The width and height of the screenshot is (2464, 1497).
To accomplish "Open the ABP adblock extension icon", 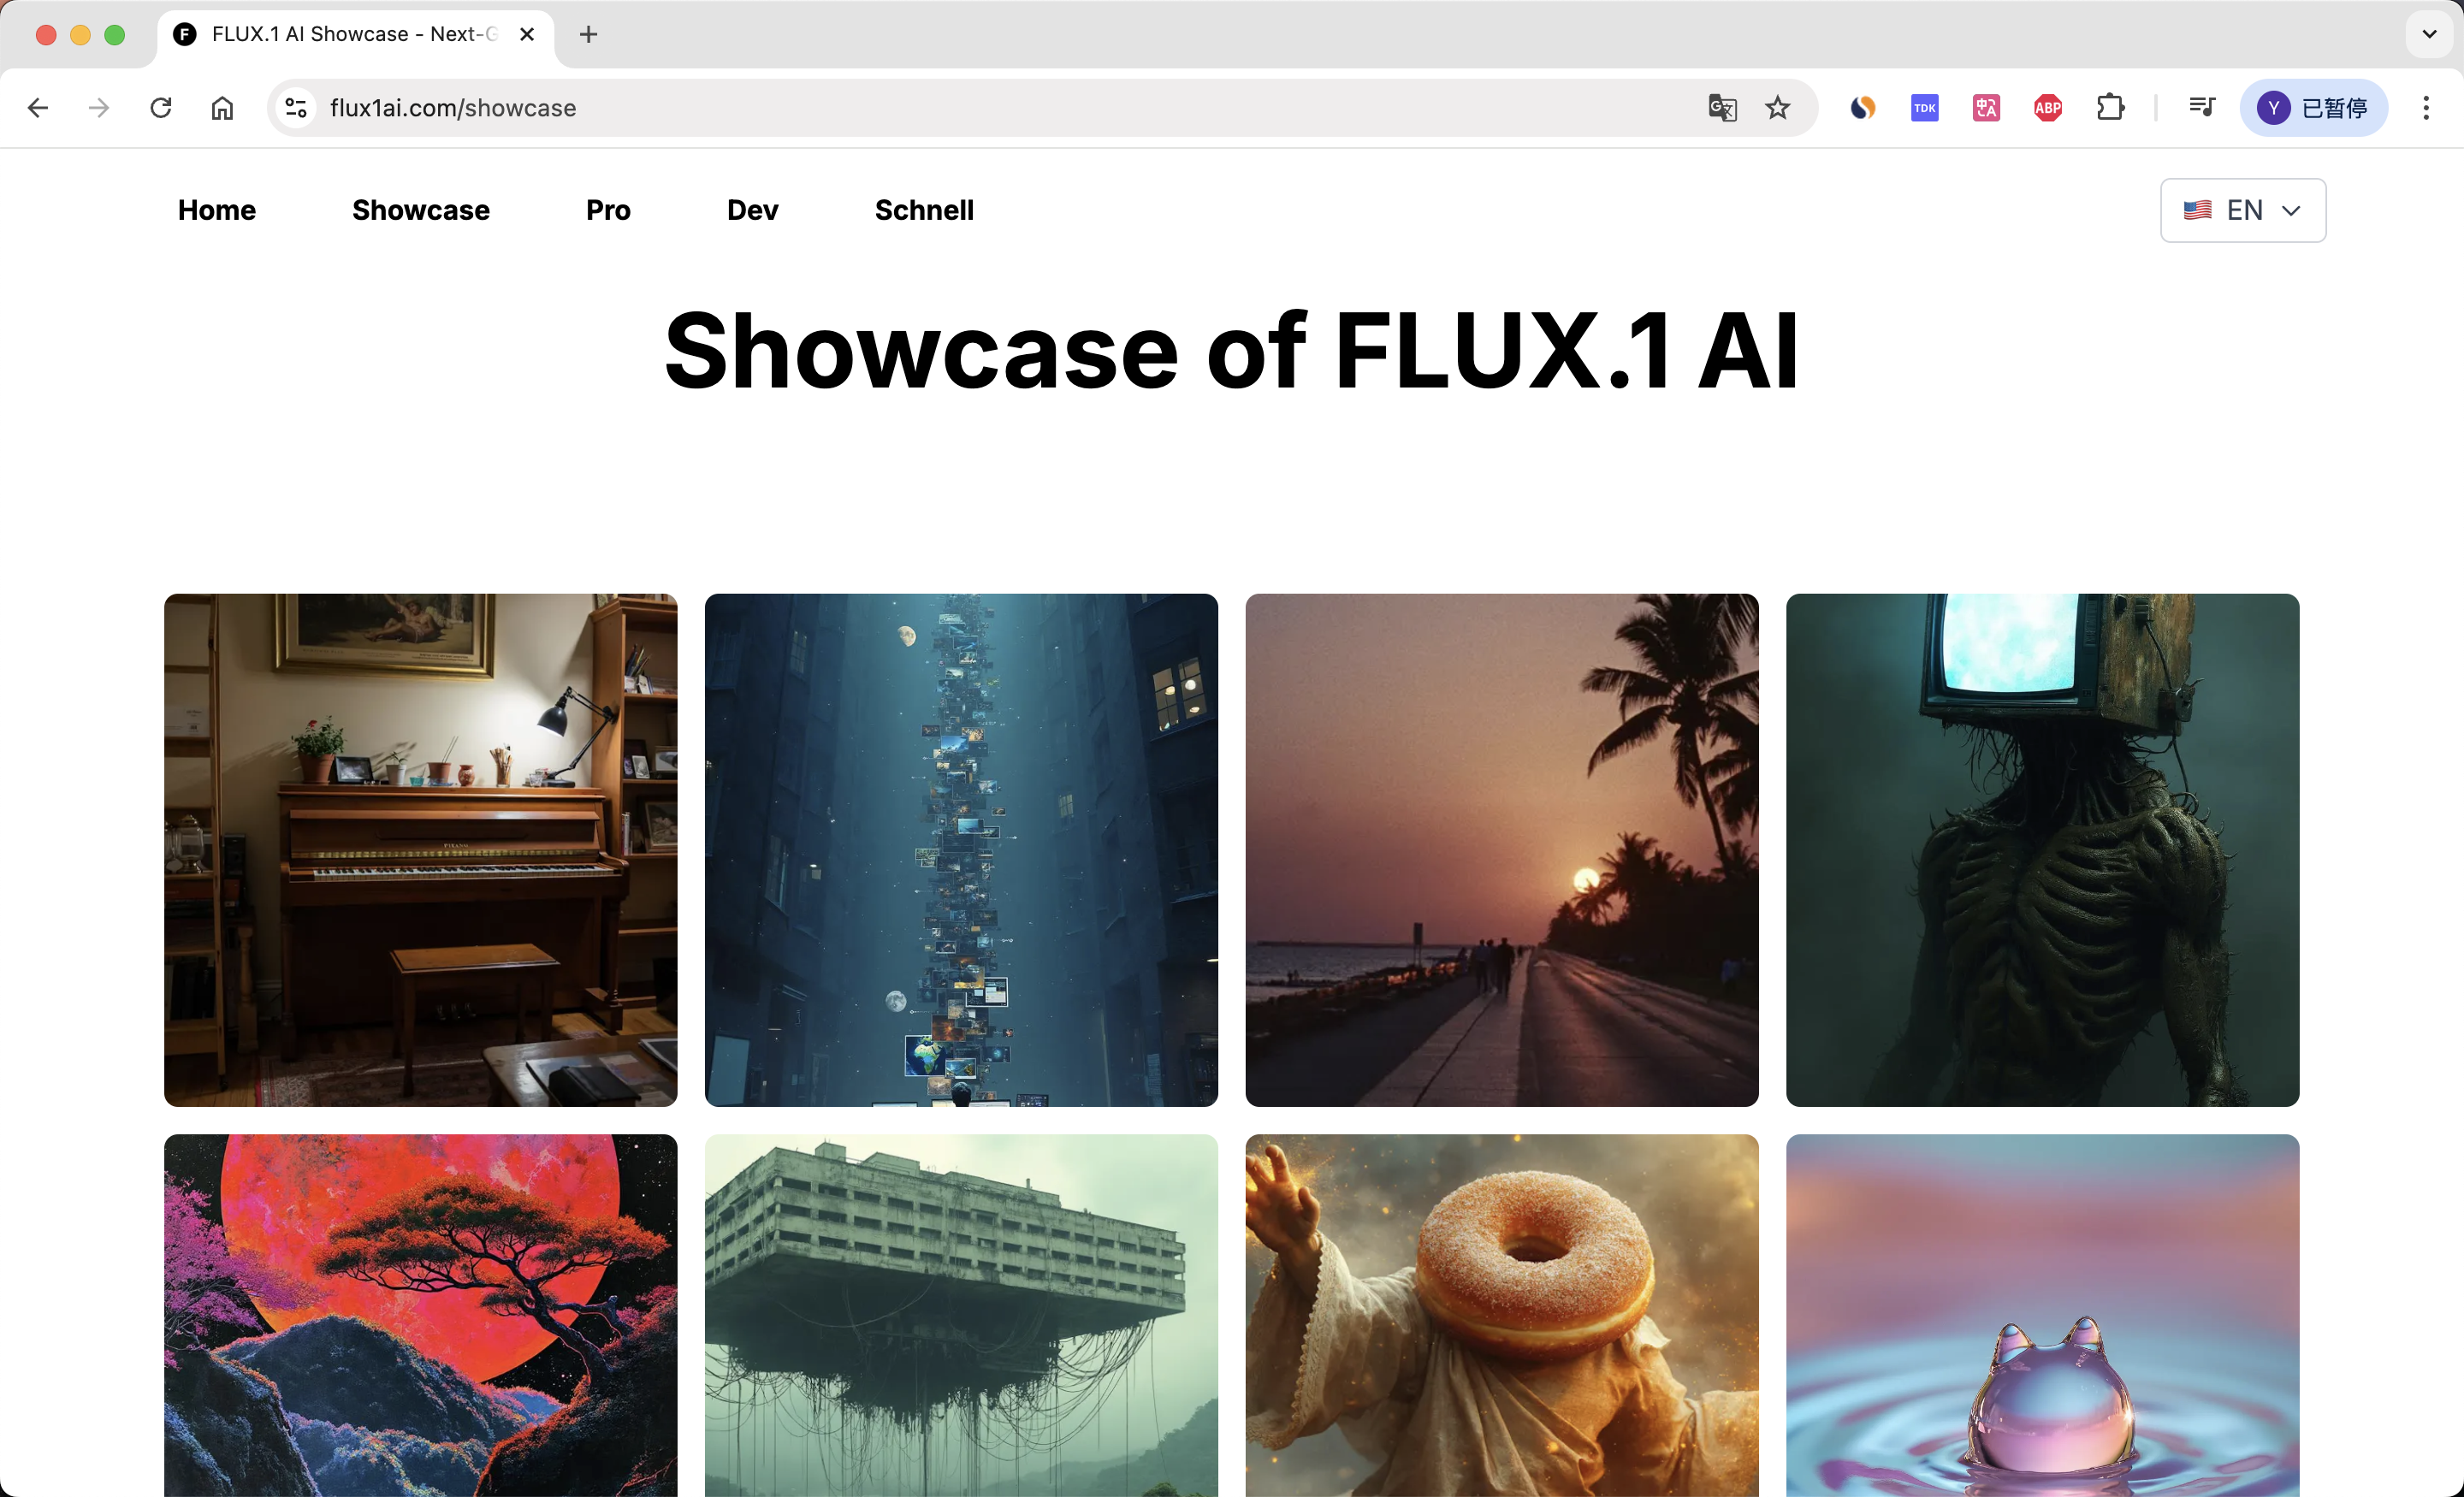I will coord(2048,107).
